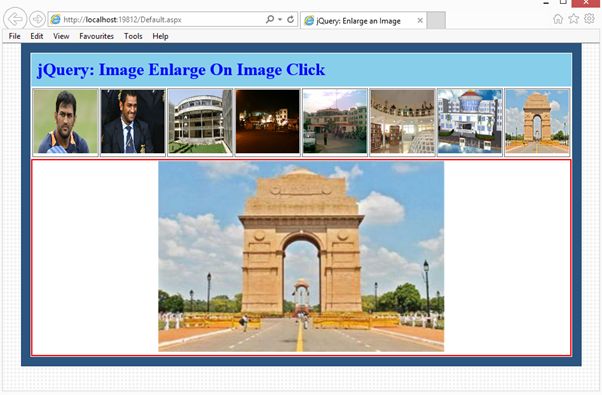
Task: Click thumbnail of man in dark suit
Action: click(x=133, y=121)
